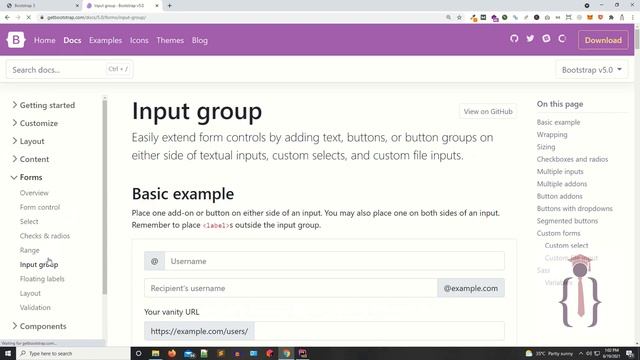Open the Validation sidebar link
This screenshot has height=360, width=640.
35,307
